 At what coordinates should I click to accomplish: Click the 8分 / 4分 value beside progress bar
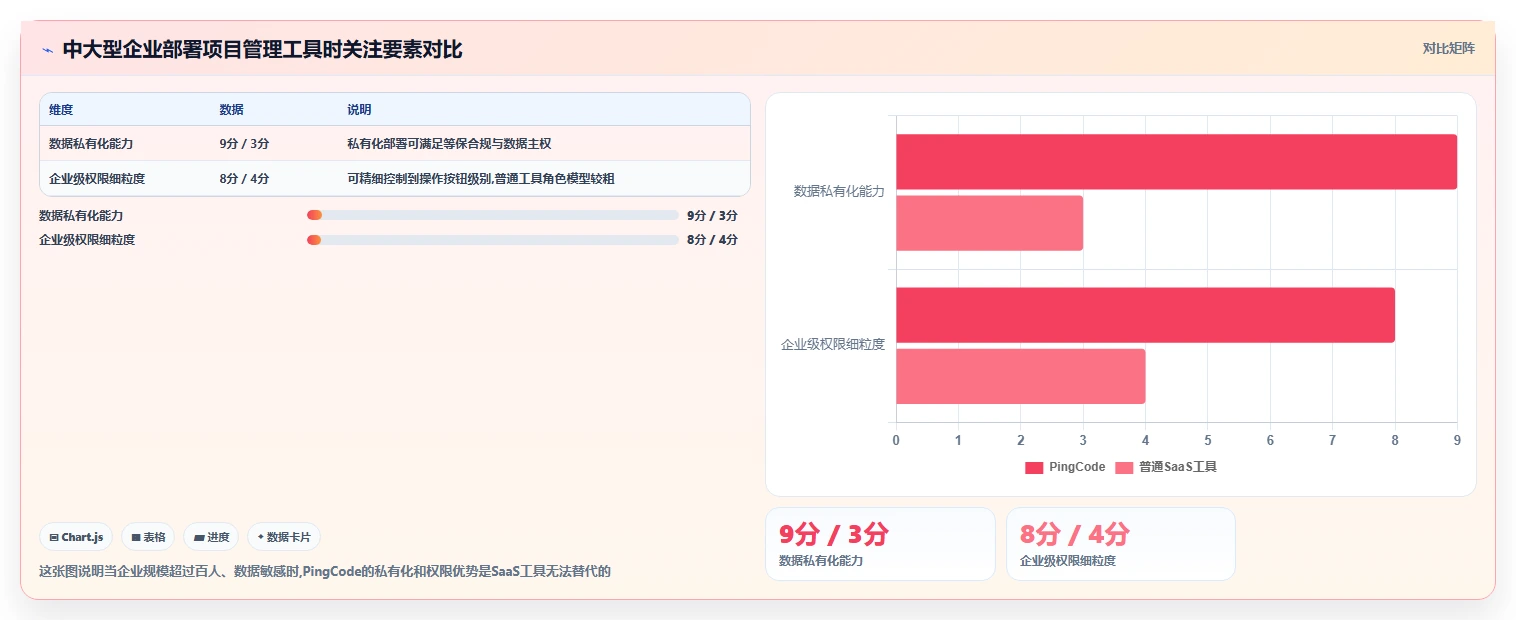click(x=712, y=240)
